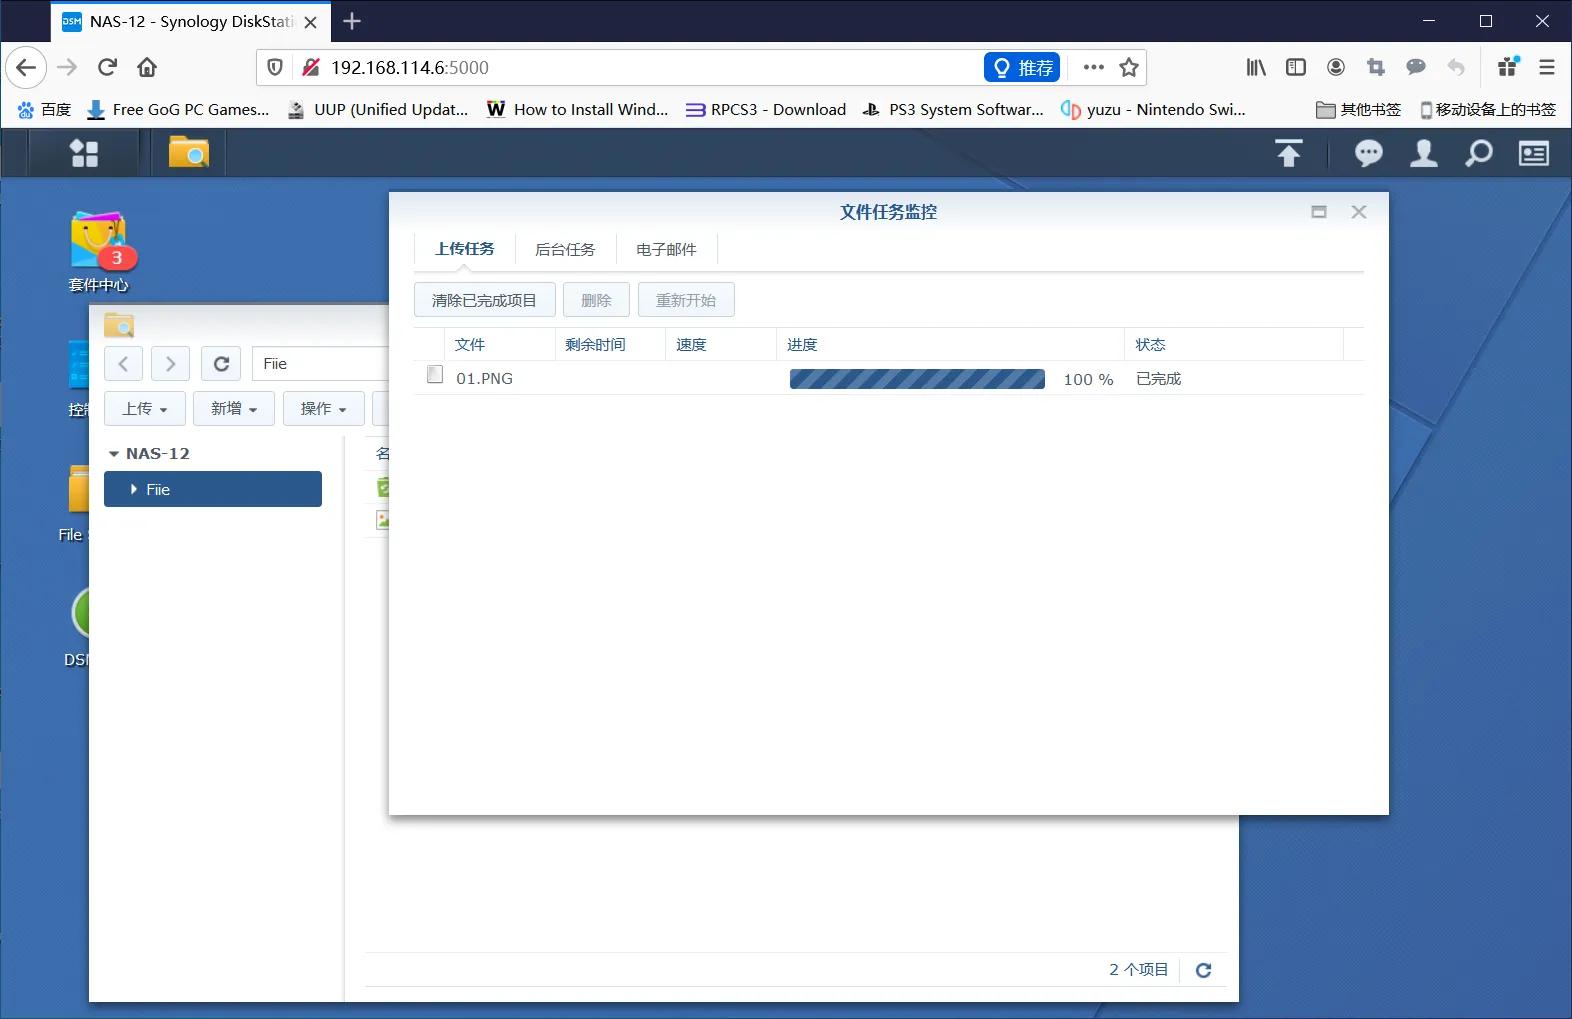This screenshot has height=1019, width=1572.
Task: Select the NAS-12 Synology browser tab
Action: (x=190, y=21)
